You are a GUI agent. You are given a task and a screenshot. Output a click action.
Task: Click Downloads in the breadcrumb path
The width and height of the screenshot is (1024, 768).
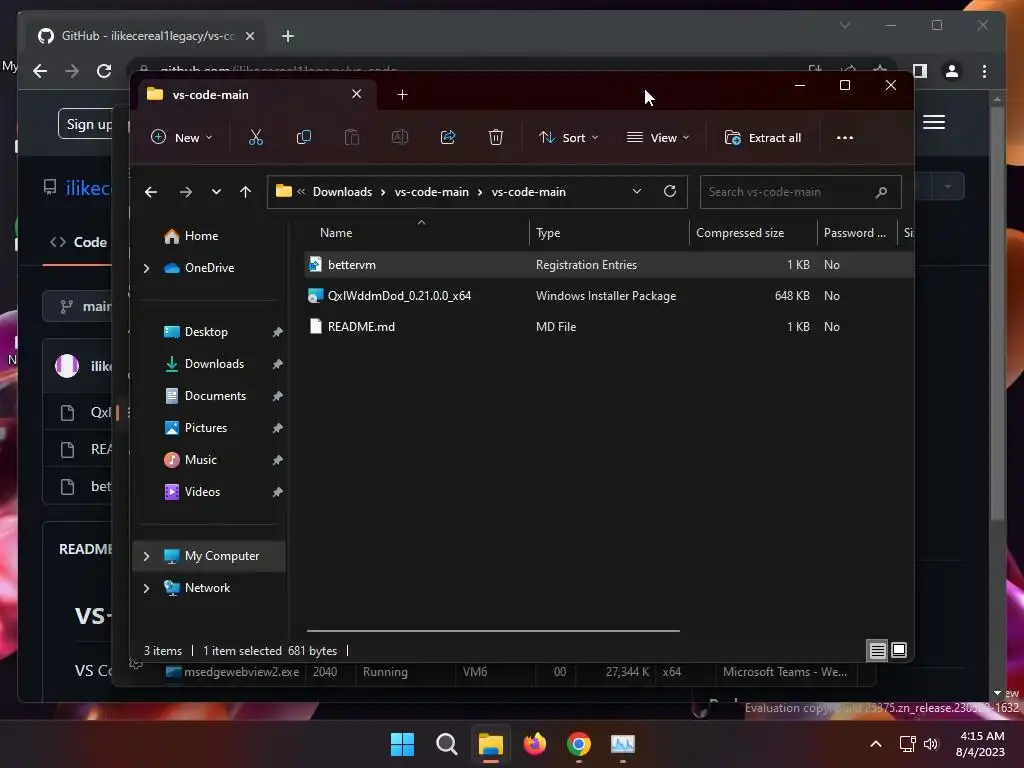[x=342, y=192]
